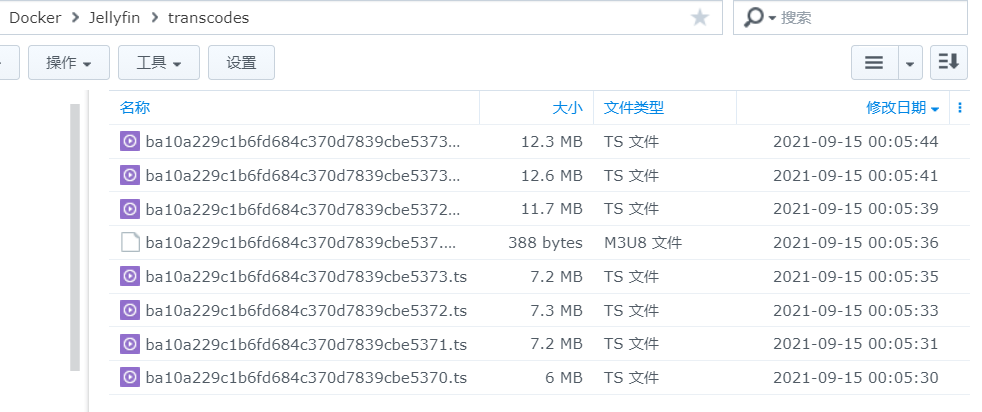This screenshot has width=982, height=412.
Task: Click 设置 button
Action: tap(241, 63)
